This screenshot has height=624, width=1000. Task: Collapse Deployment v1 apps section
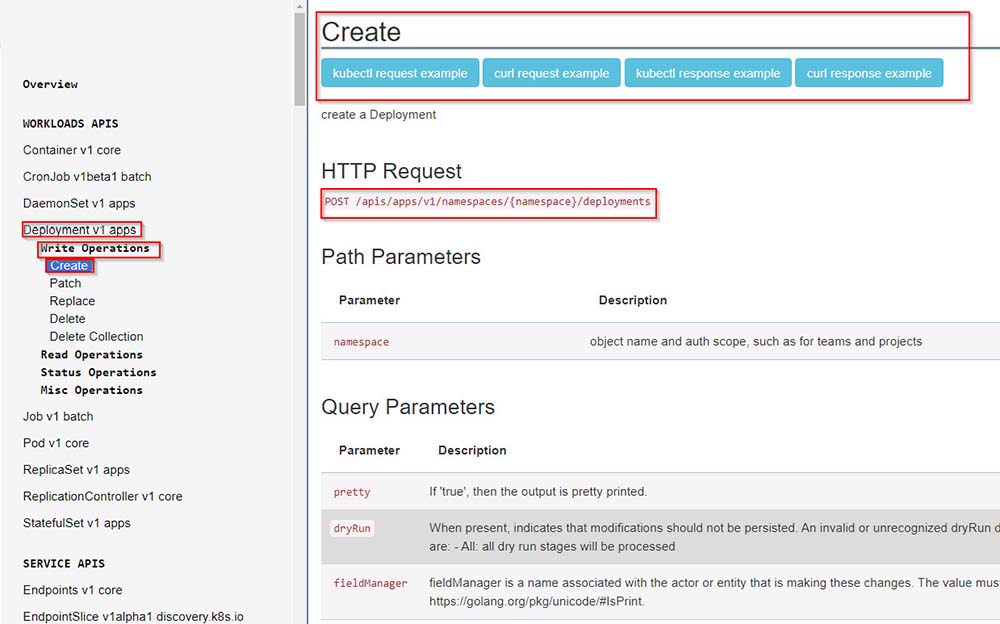click(x=80, y=230)
